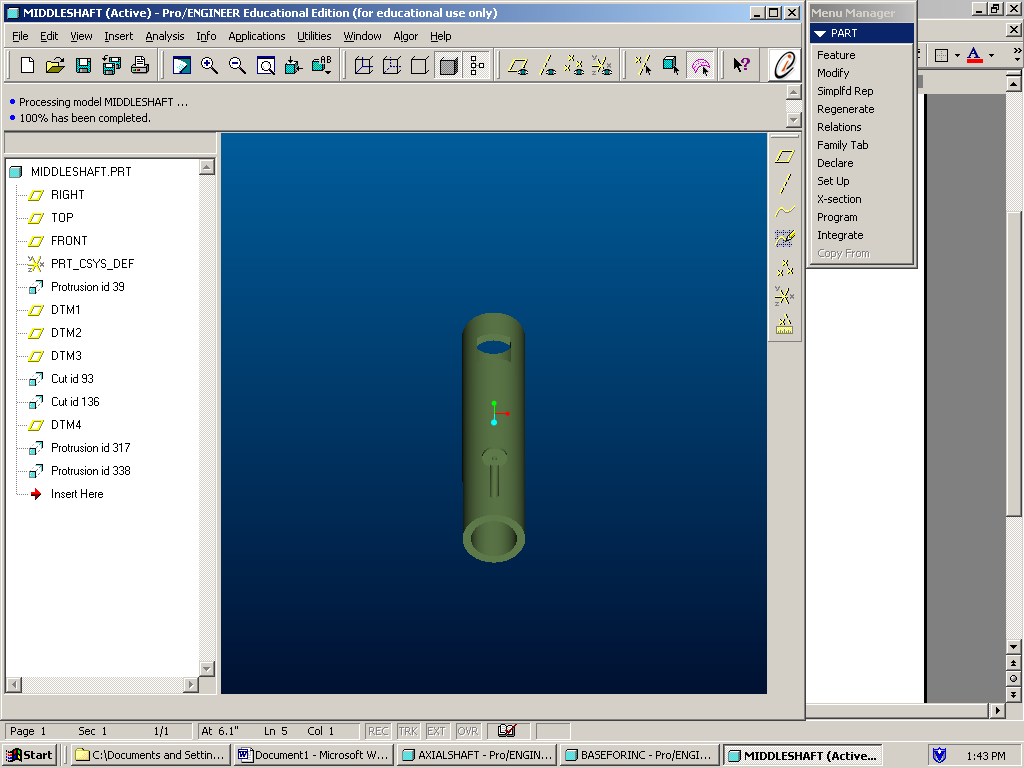The height and width of the screenshot is (768, 1024).
Task: Click the font color A button in Word
Action: click(974, 56)
